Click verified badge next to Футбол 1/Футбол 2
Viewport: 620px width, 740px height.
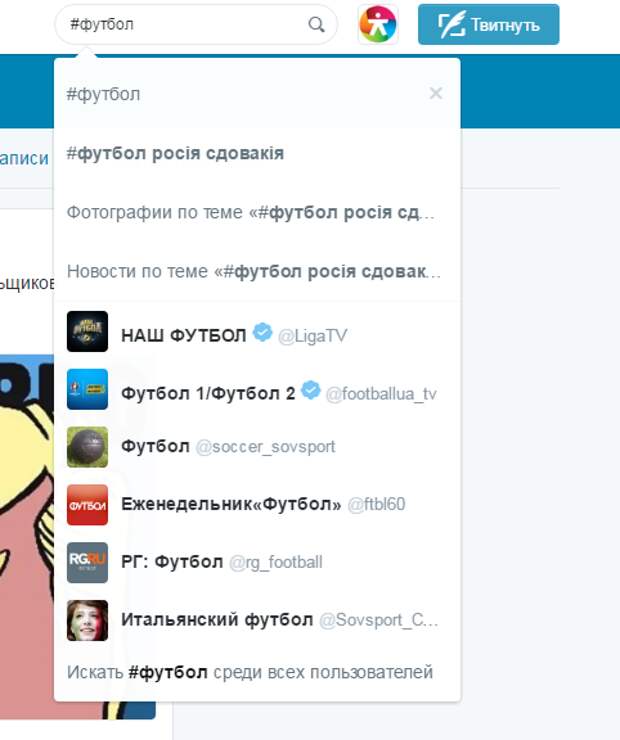click(x=310, y=390)
